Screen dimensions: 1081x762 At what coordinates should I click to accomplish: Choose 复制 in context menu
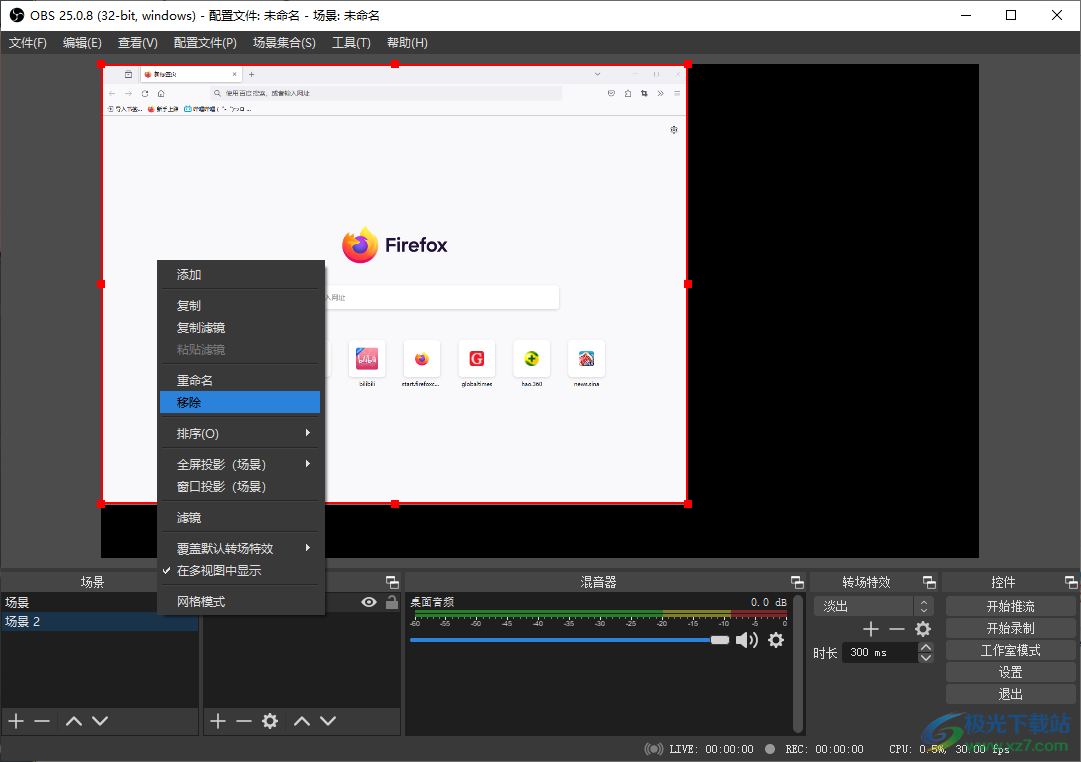(239, 305)
